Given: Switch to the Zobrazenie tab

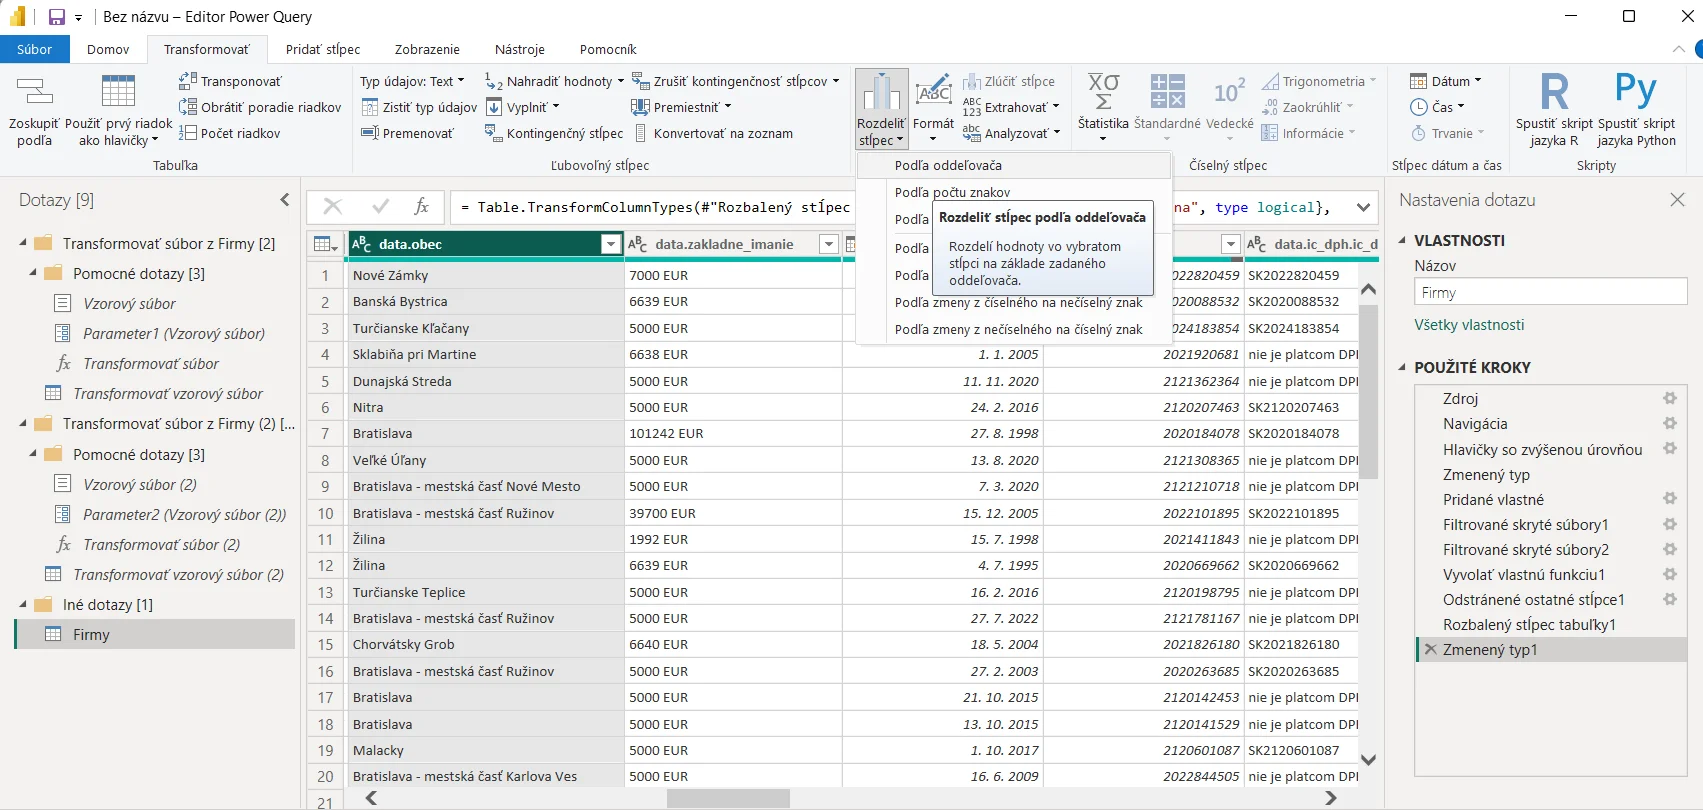Looking at the screenshot, I should (427, 49).
